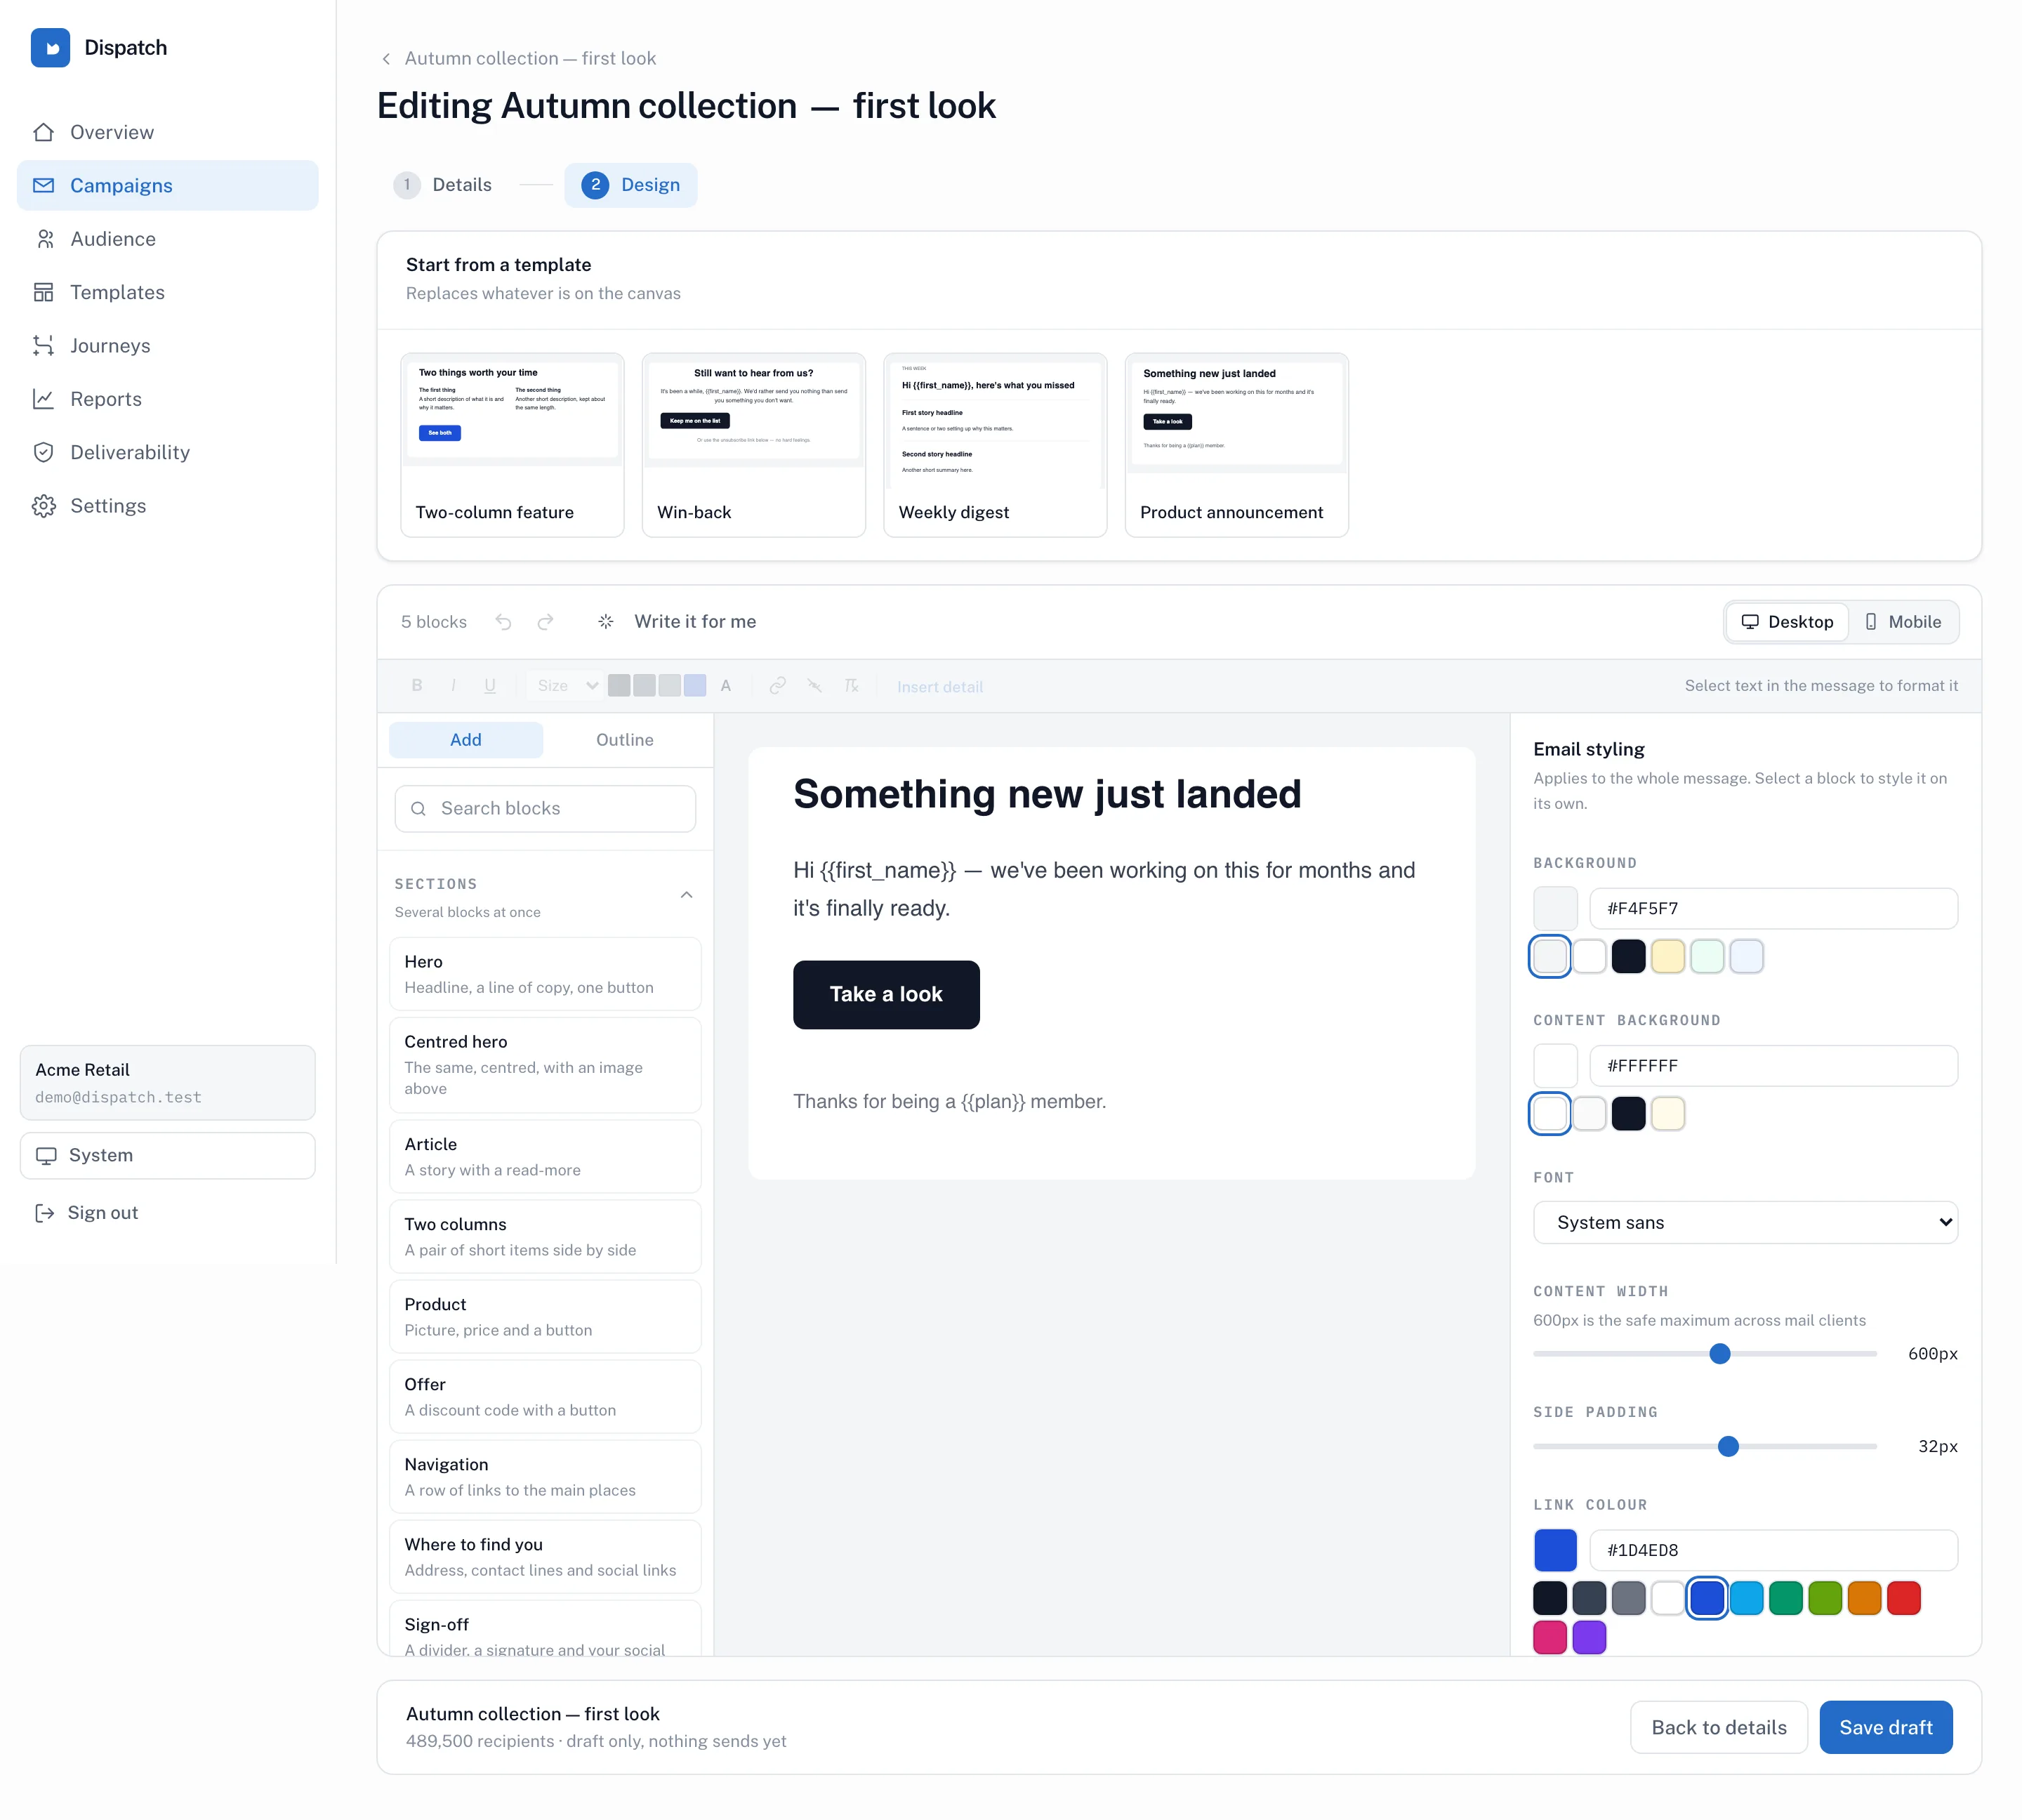Undo the last canvas change
Viewport: 2022px width, 1820px height.
click(x=503, y=622)
